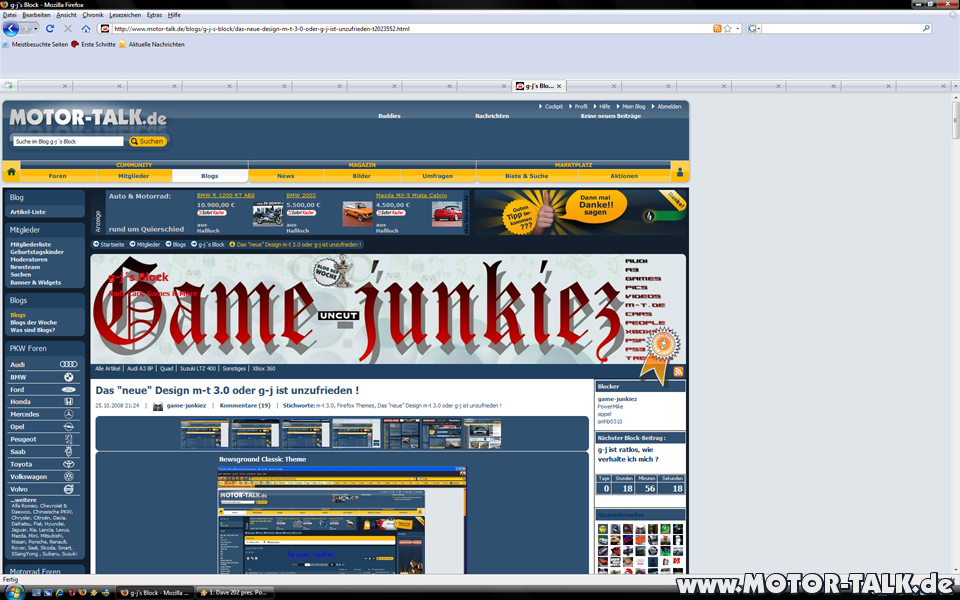Open the Extras menu

154,15
